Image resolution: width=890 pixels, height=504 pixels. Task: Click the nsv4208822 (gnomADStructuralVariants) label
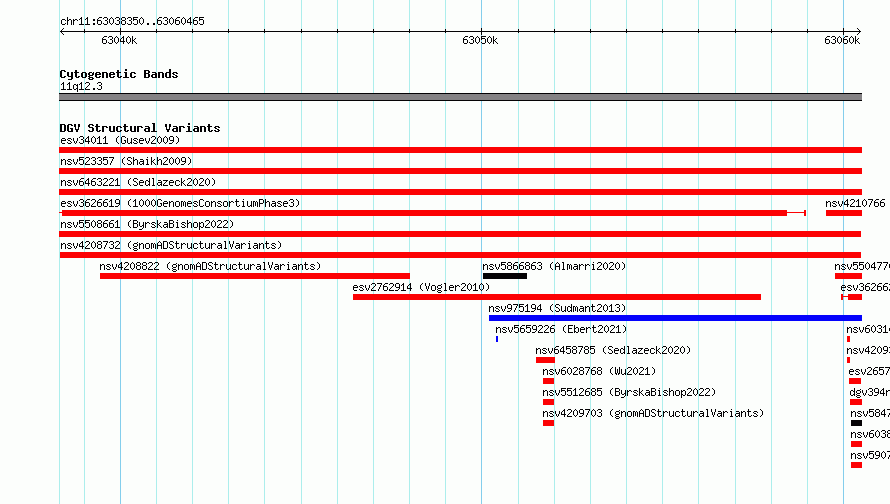pyautogui.click(x=210, y=266)
